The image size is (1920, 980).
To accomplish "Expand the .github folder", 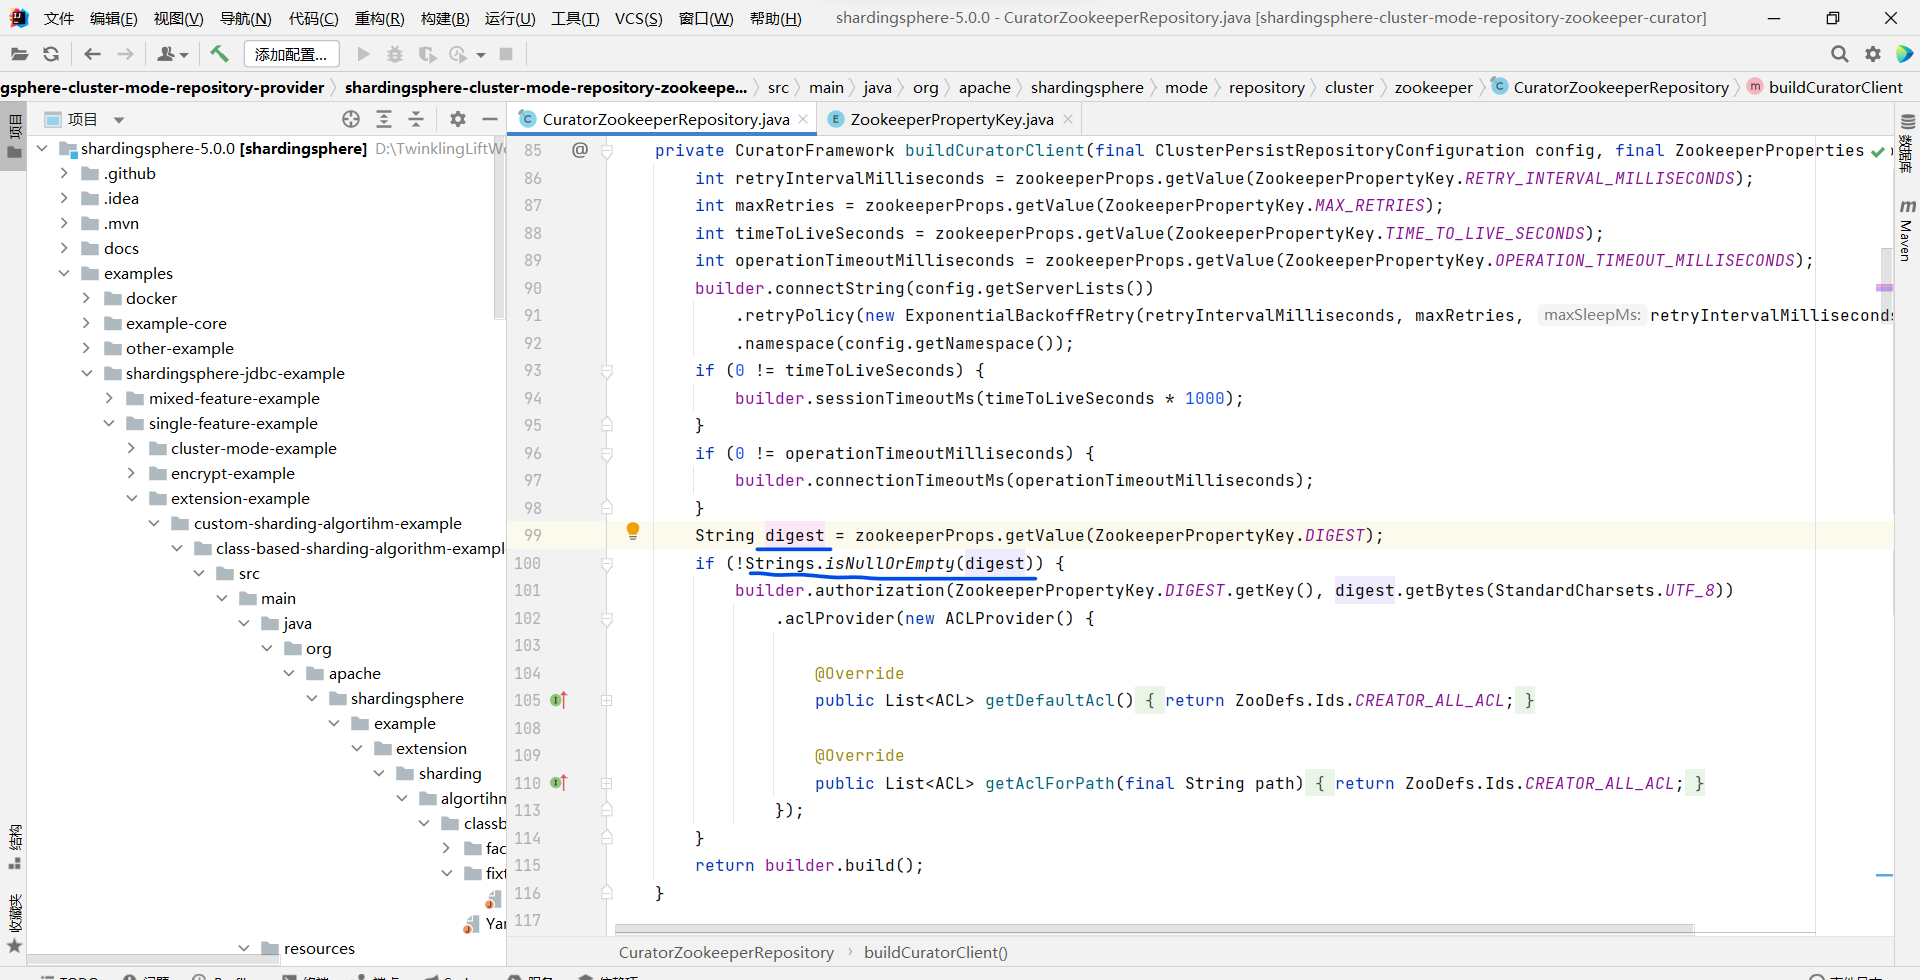I will 64,173.
